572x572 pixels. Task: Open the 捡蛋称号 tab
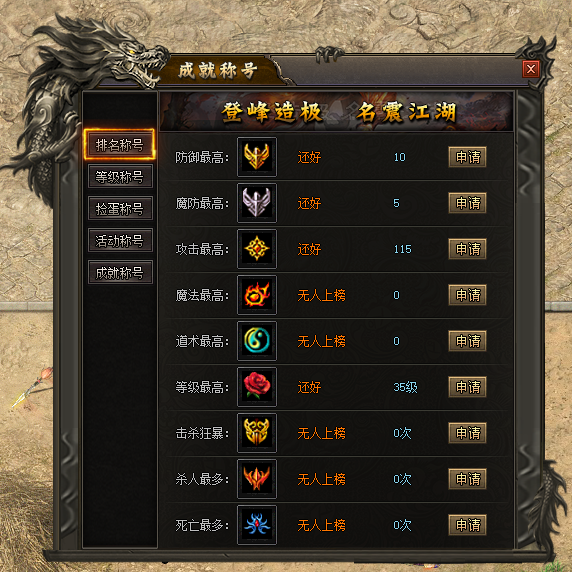(120, 208)
